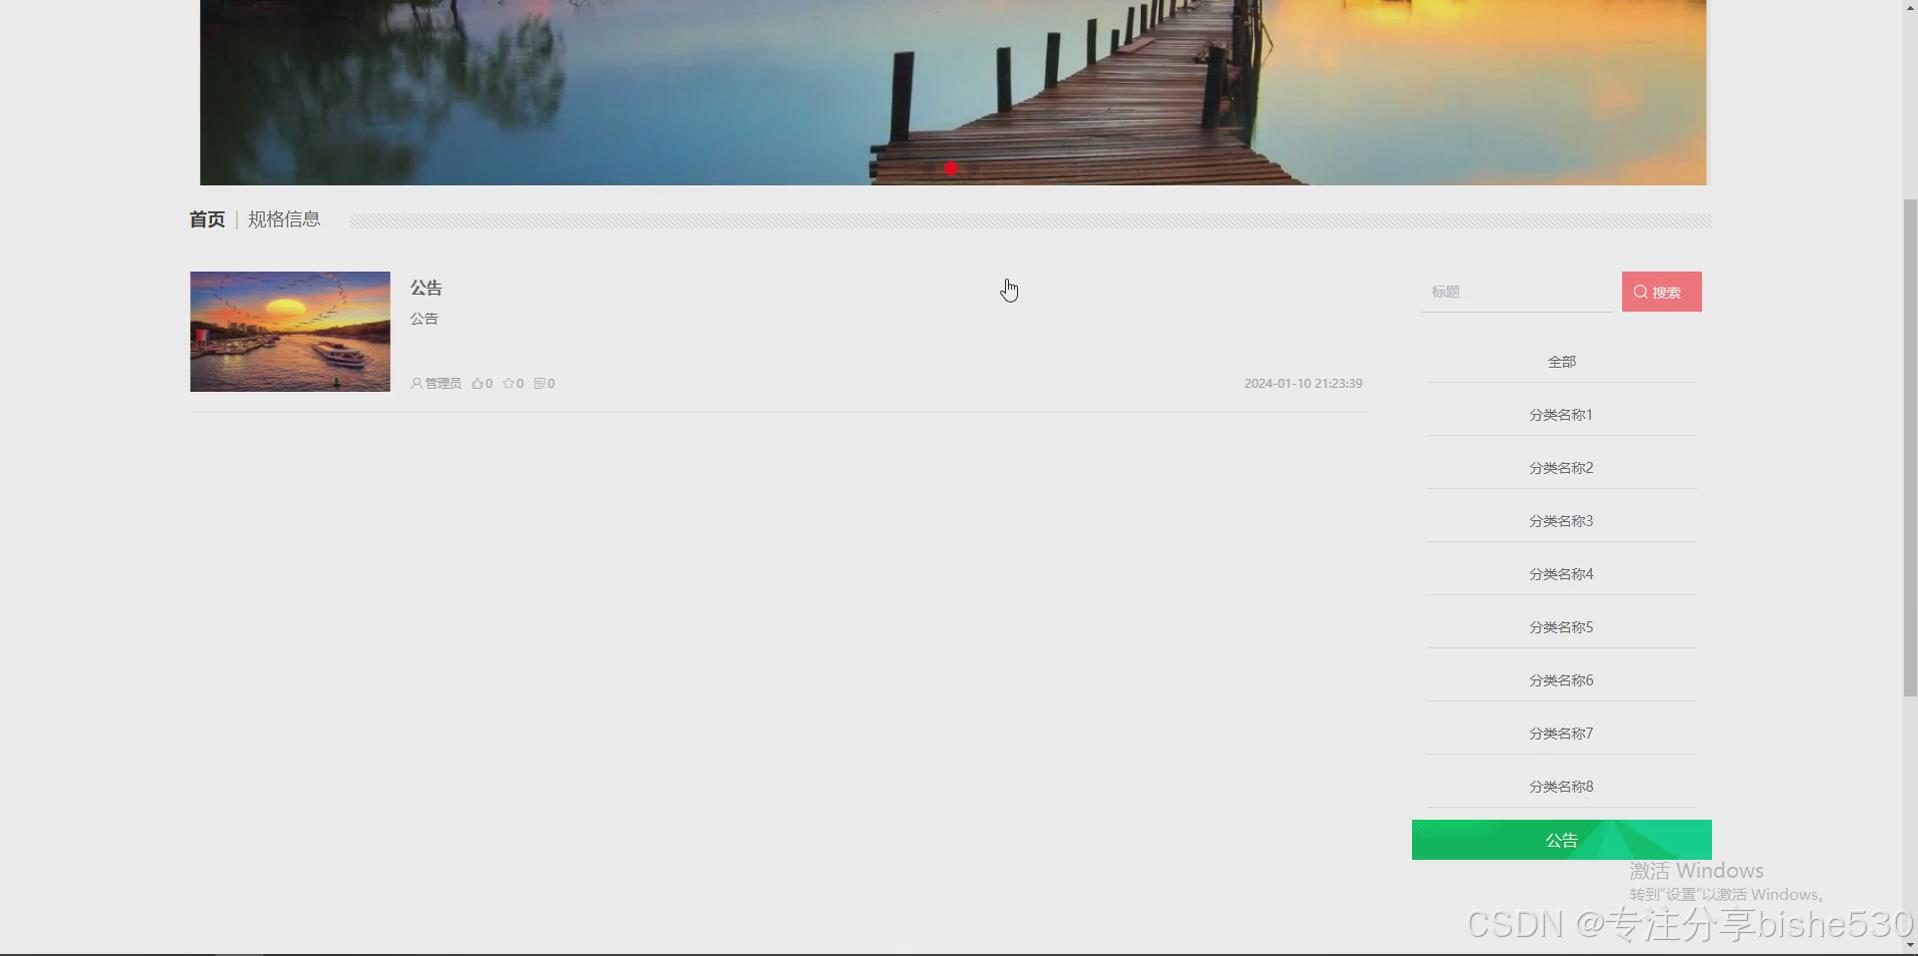
Task: Click the comment count icon on 公告 post
Action: click(539, 384)
